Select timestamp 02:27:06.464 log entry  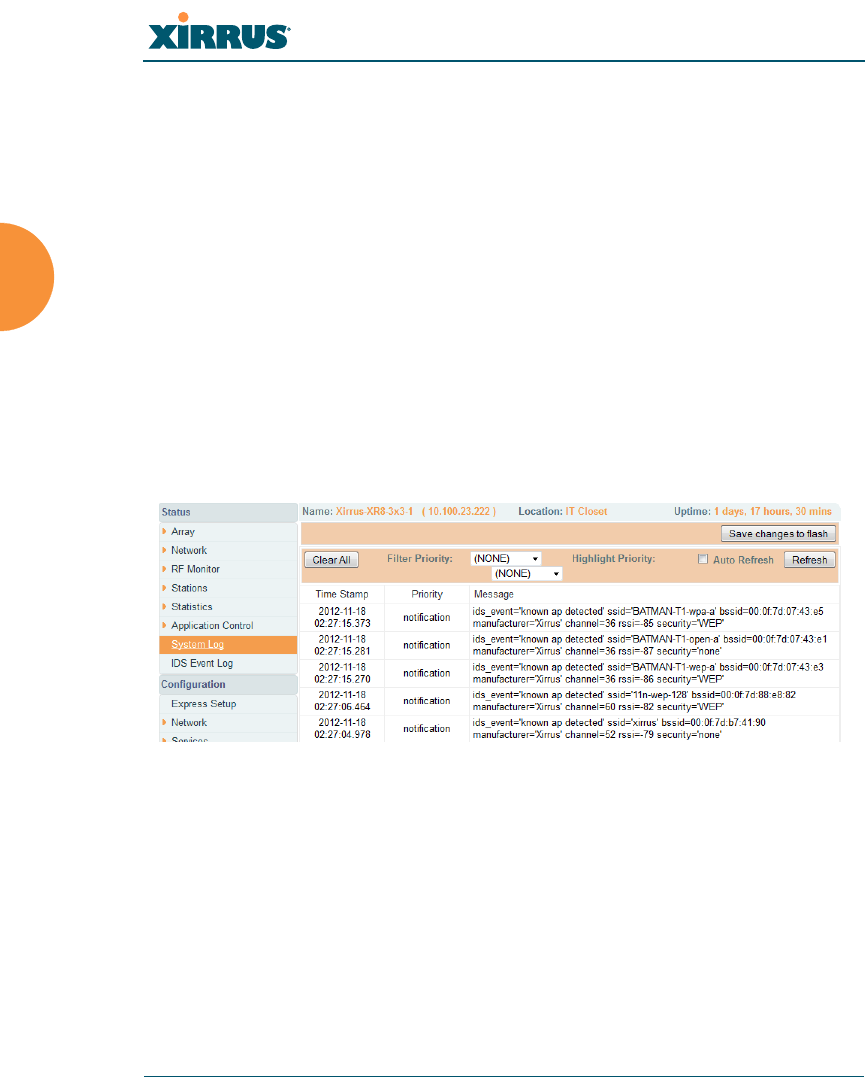[x=342, y=701]
